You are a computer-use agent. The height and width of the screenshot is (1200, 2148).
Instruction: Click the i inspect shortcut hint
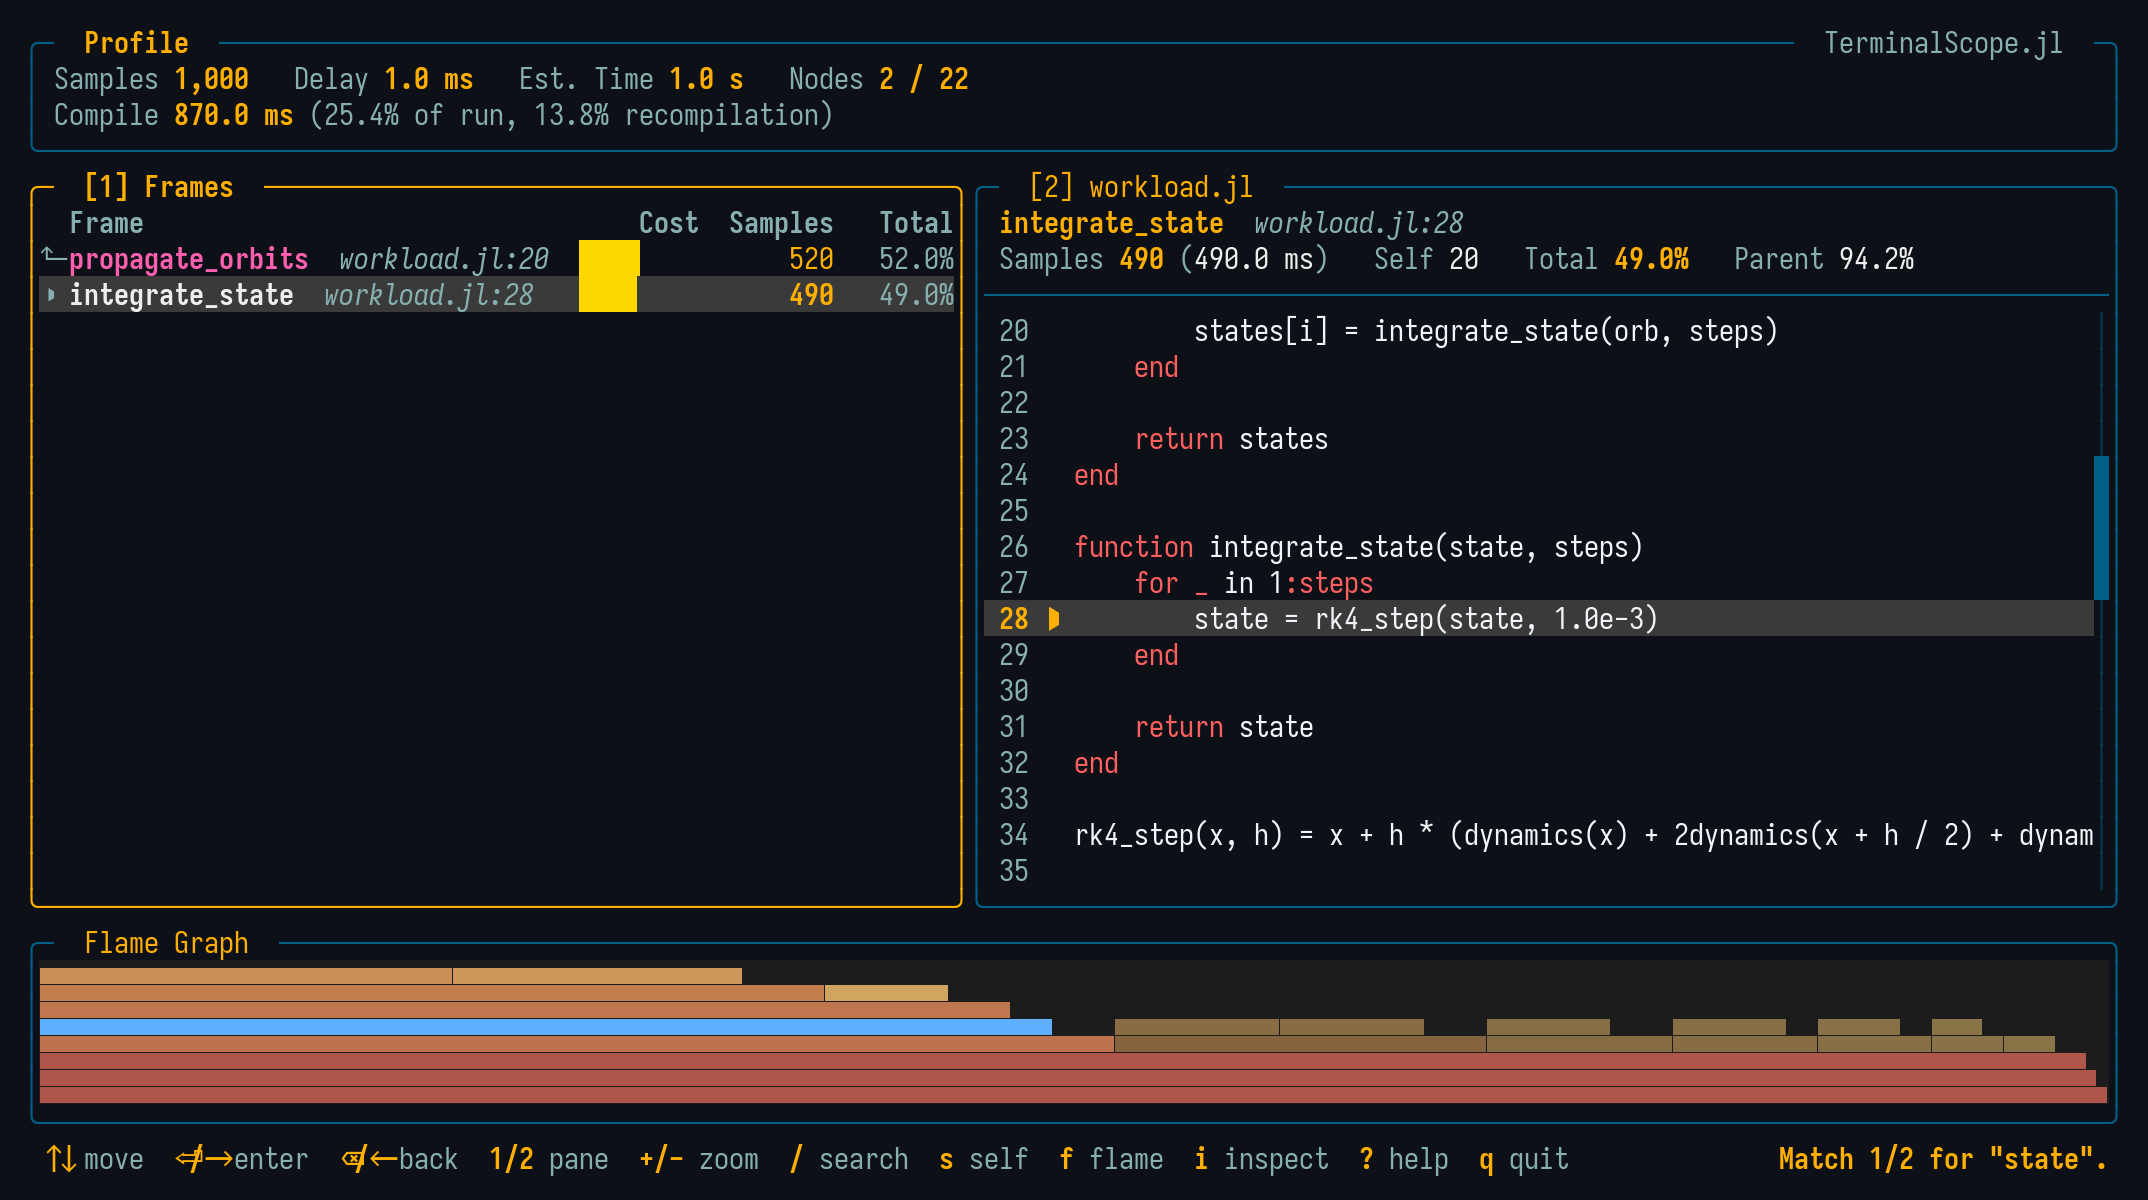pyautogui.click(x=1261, y=1159)
